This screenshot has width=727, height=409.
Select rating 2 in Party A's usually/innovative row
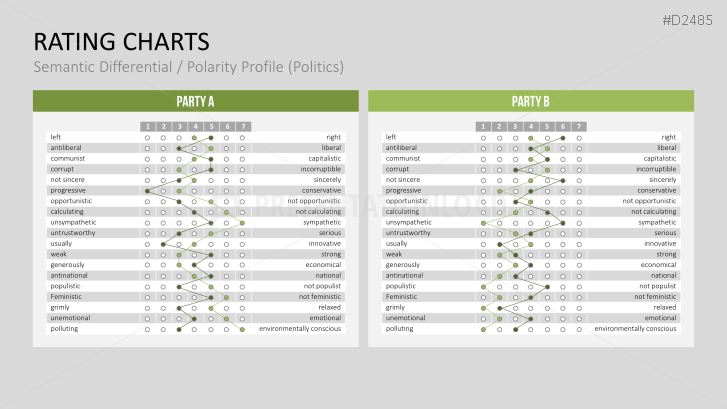click(163, 243)
